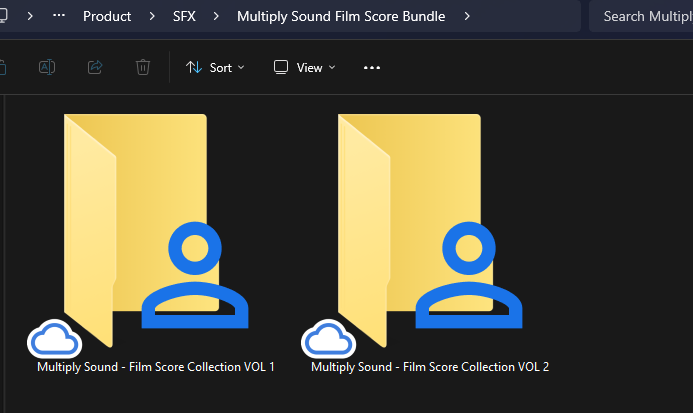Screen dimensions: 693x413
Task: Click the Multiply Sound Film Score Bundle breadcrumb
Action: tap(341, 16)
